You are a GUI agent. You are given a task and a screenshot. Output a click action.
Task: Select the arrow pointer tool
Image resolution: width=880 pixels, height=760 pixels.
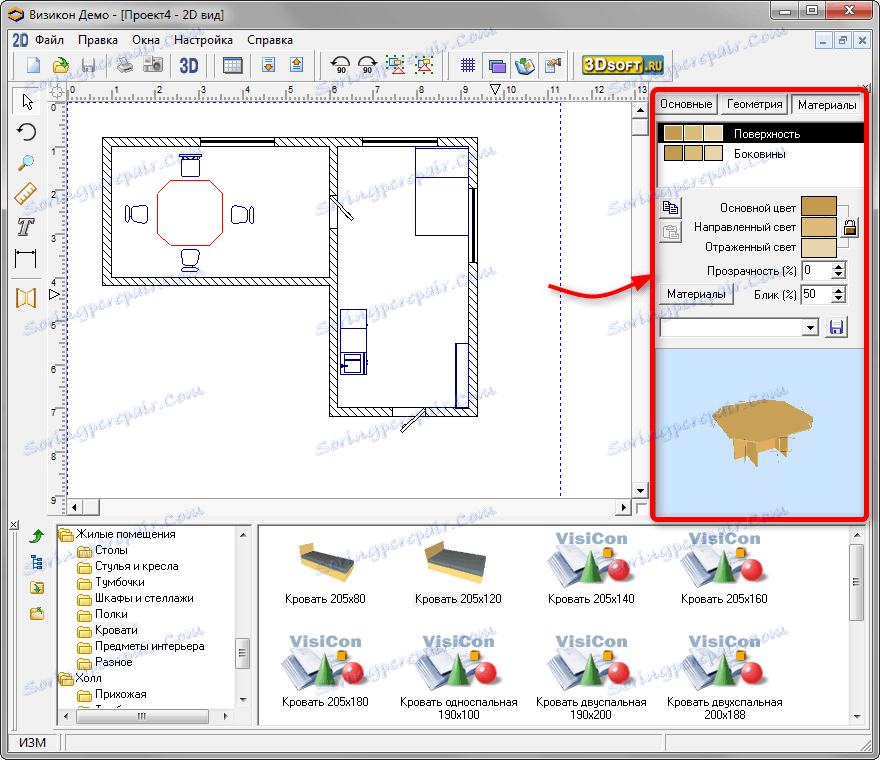[26, 102]
